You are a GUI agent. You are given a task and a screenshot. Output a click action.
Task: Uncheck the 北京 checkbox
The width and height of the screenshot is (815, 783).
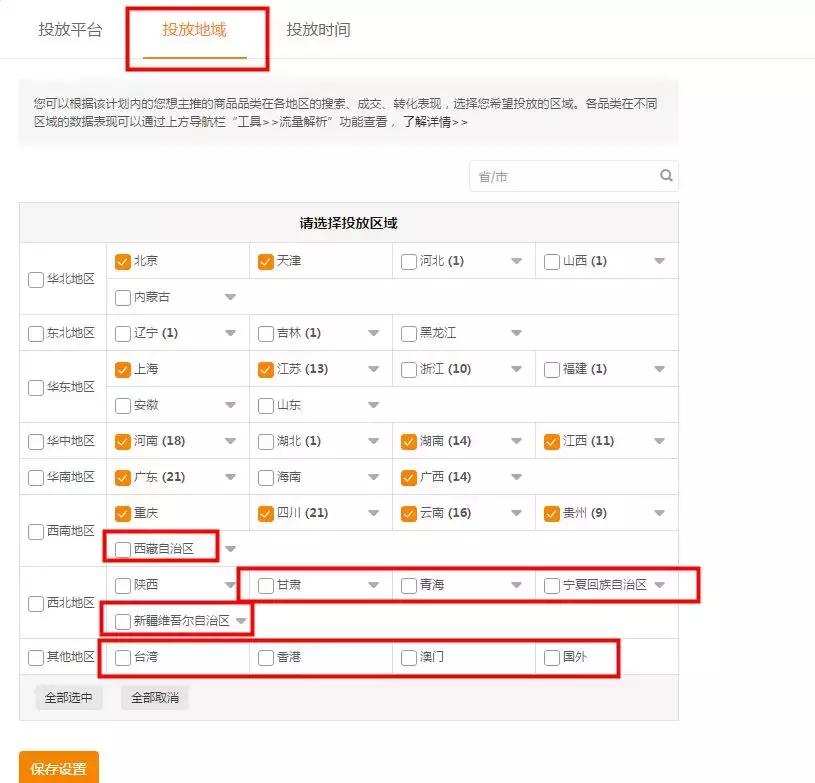click(121, 261)
